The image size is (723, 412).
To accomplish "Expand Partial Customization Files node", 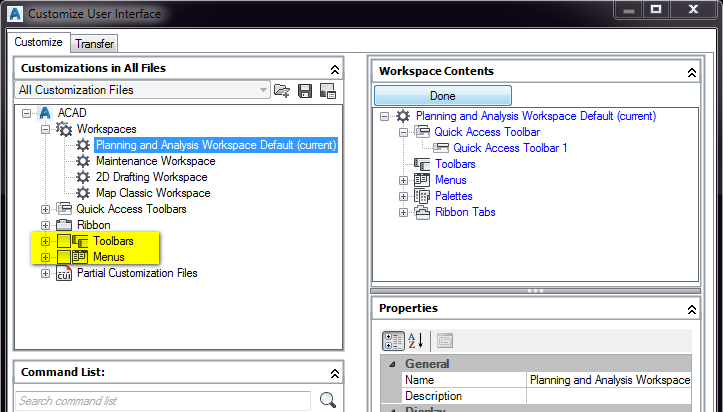I will (45, 273).
